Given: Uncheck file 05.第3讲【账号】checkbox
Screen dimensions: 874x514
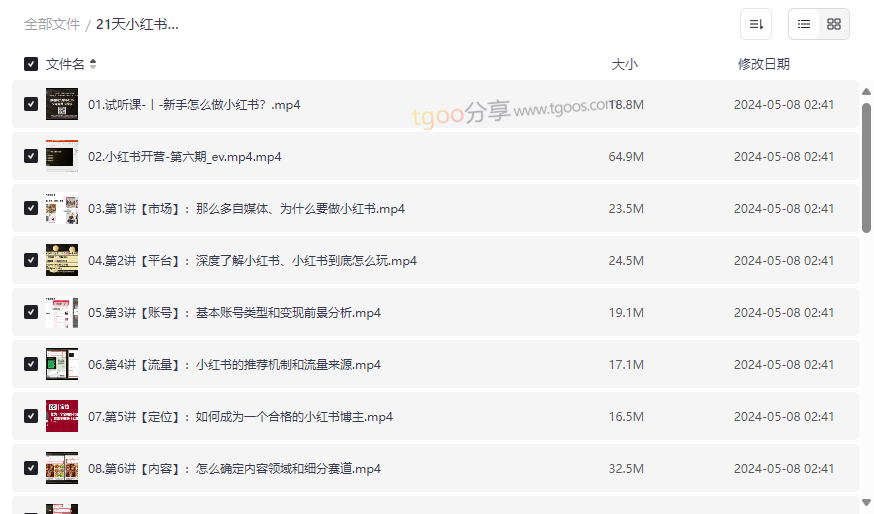Looking at the screenshot, I should (x=31, y=312).
